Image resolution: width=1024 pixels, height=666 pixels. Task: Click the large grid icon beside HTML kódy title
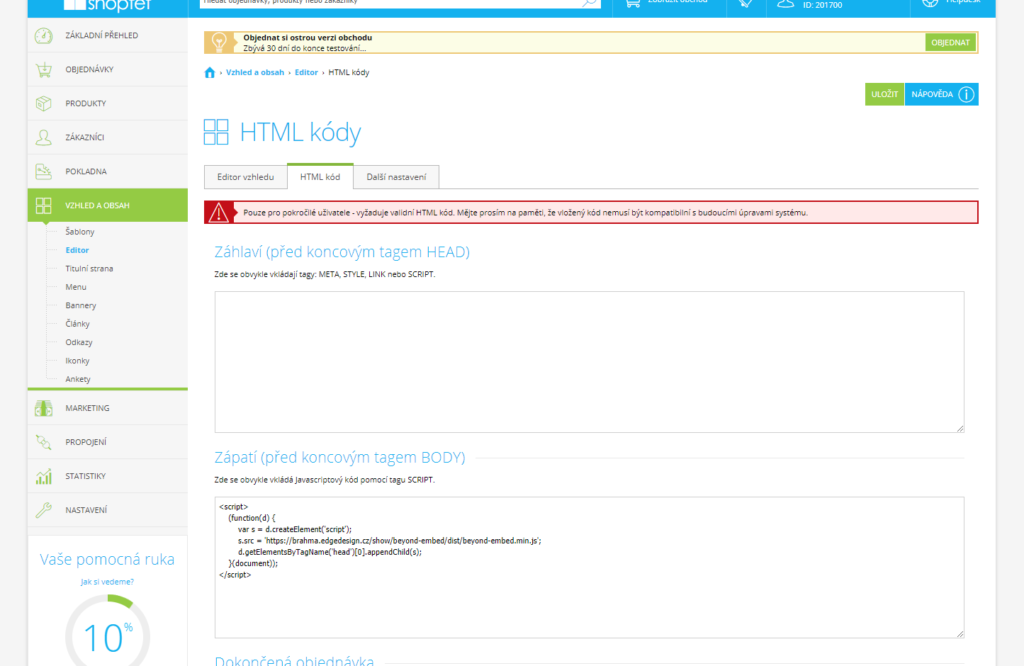(x=216, y=132)
